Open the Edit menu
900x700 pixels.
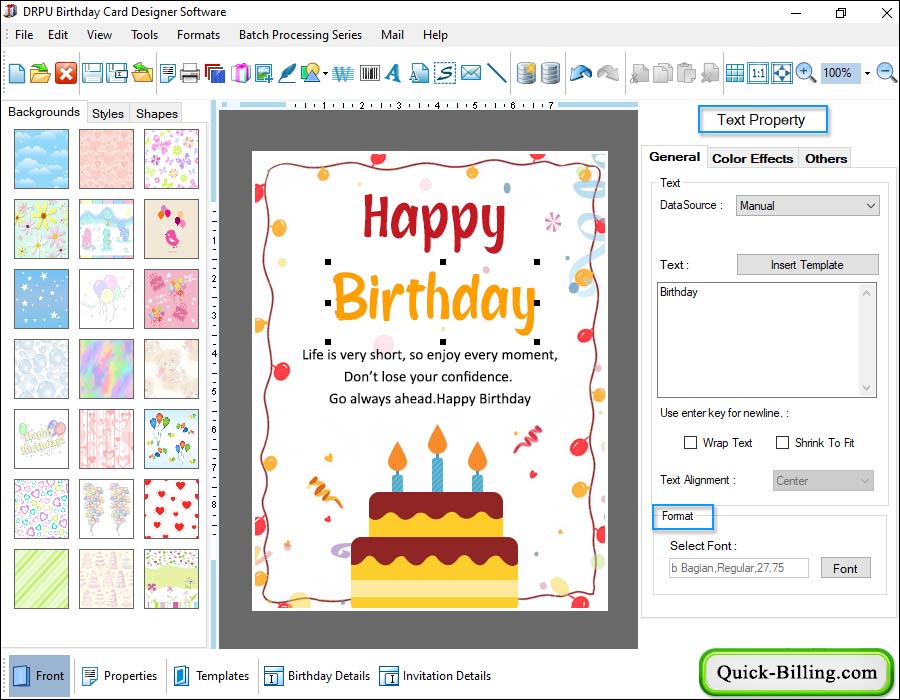click(x=58, y=35)
